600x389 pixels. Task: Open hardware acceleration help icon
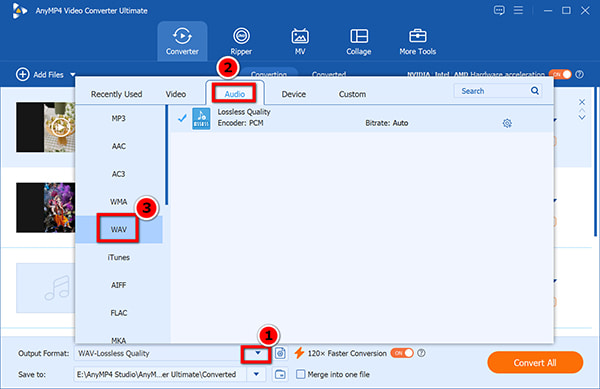(x=580, y=74)
